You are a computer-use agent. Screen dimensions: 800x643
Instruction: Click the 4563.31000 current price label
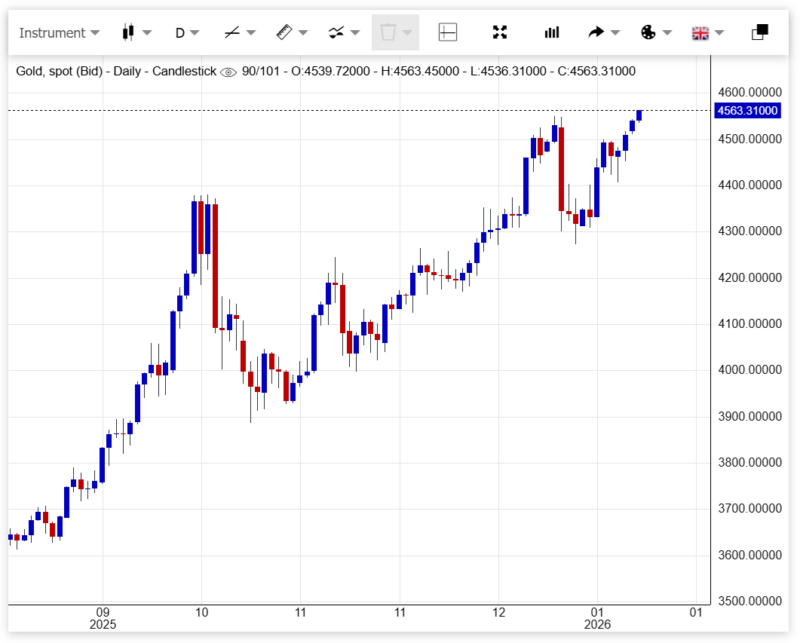[747, 111]
